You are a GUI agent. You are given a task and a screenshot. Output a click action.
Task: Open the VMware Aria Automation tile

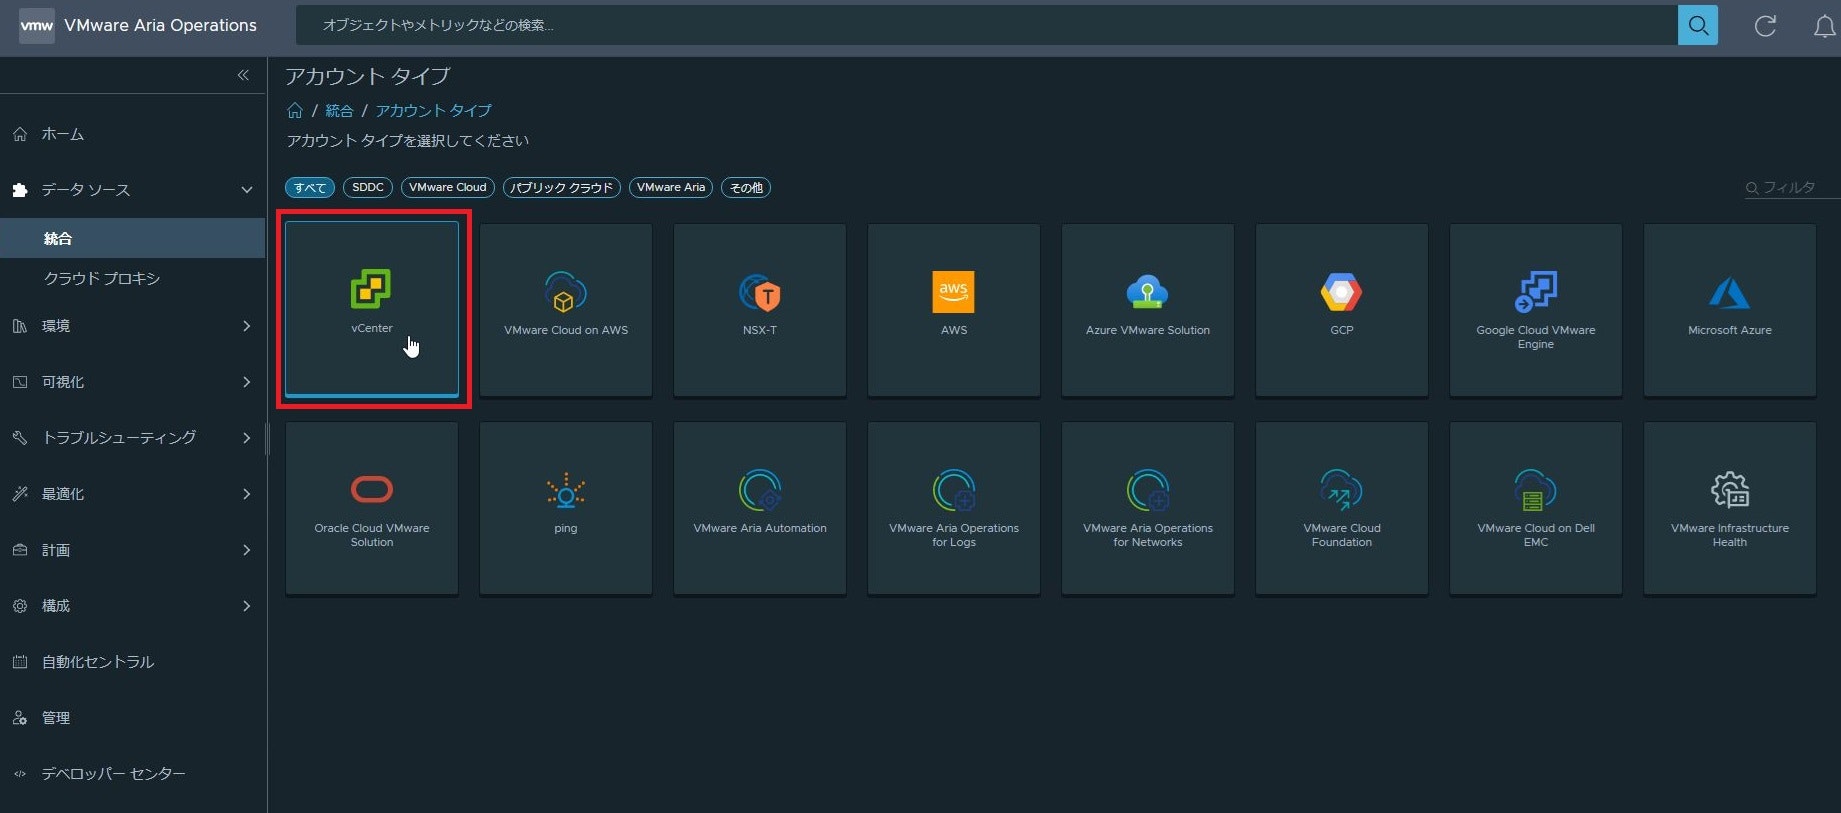pyautogui.click(x=760, y=508)
